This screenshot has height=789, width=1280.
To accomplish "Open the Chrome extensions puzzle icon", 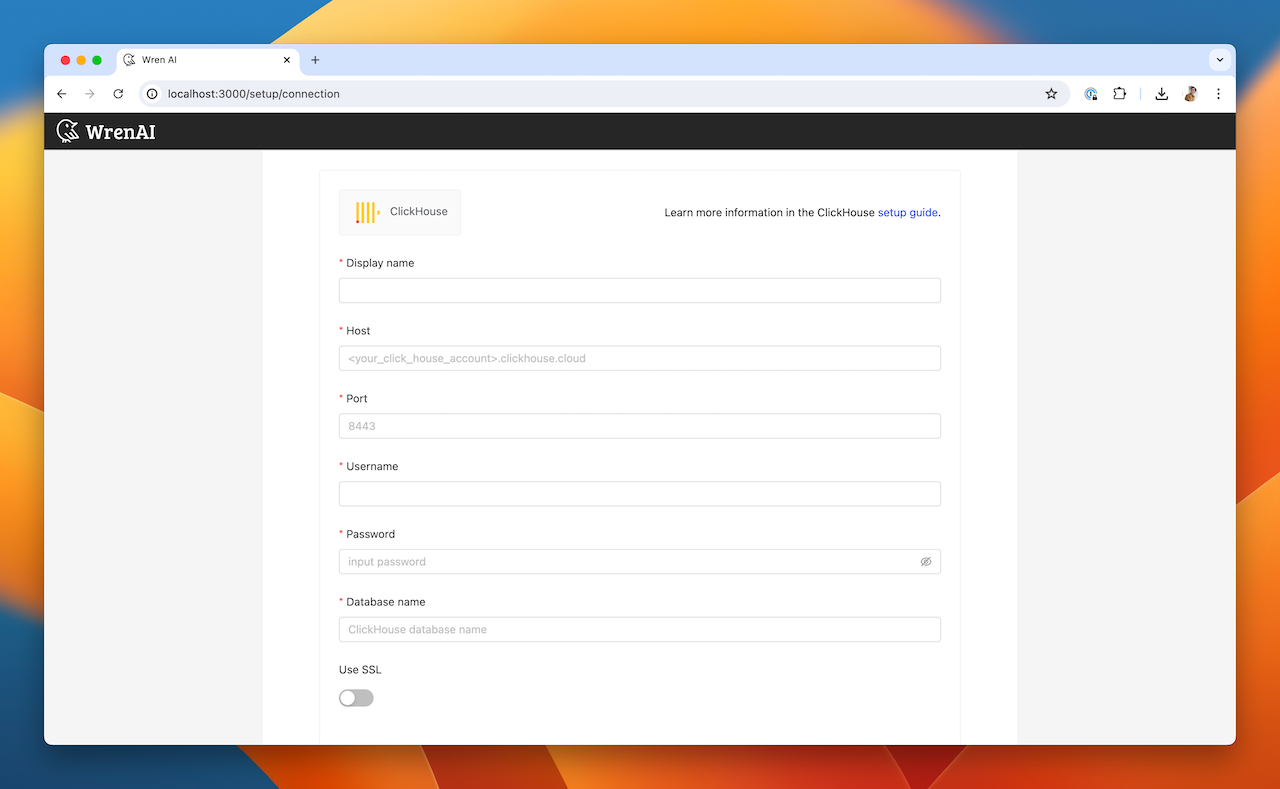I will pos(1120,94).
